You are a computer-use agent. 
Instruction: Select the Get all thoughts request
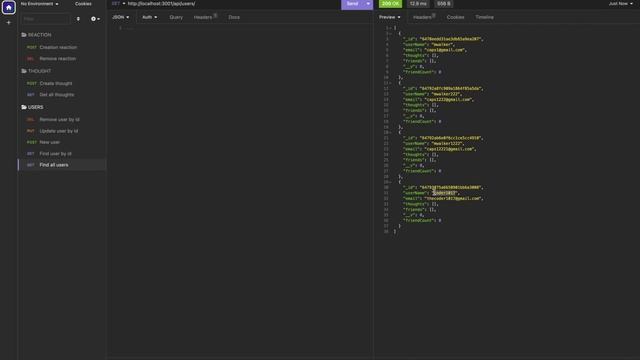tap(62, 95)
